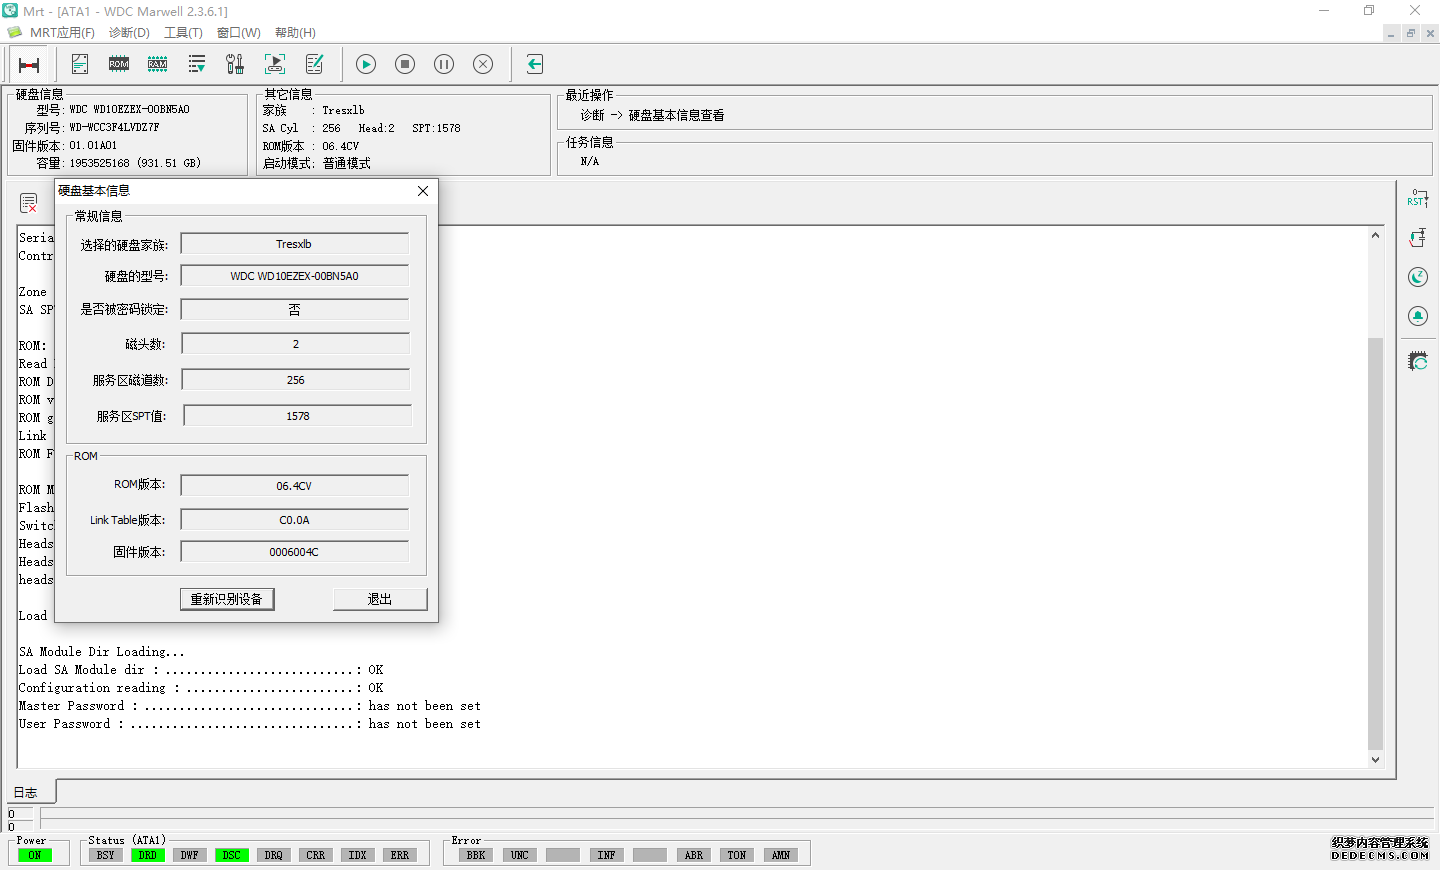Click the Mrt app icon in title bar
Viewport: 1440px width, 870px height.
click(10, 11)
